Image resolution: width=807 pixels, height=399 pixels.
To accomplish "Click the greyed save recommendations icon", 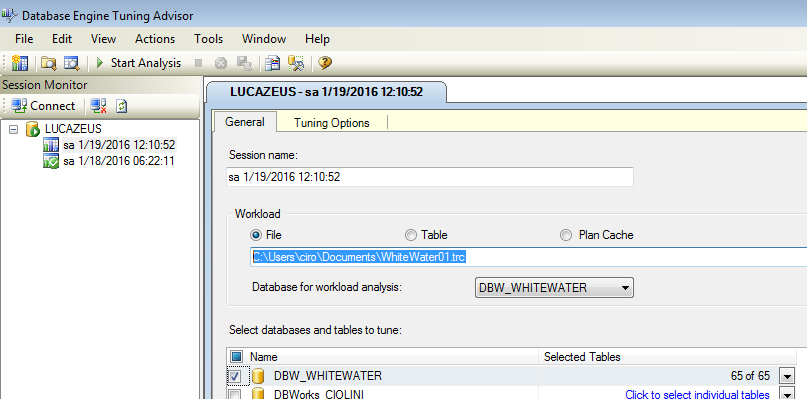I will [243, 63].
